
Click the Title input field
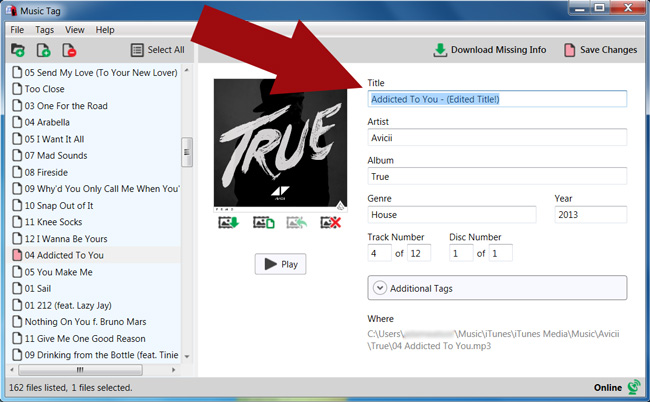coord(497,99)
